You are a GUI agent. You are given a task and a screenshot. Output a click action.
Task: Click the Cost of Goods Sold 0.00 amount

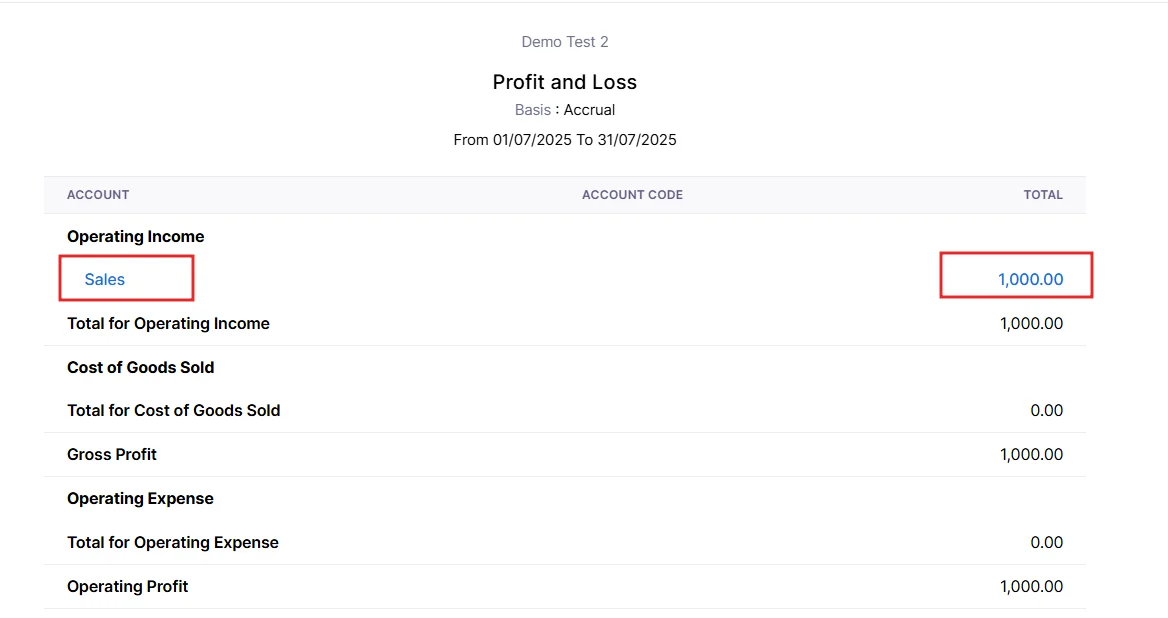click(x=1046, y=411)
